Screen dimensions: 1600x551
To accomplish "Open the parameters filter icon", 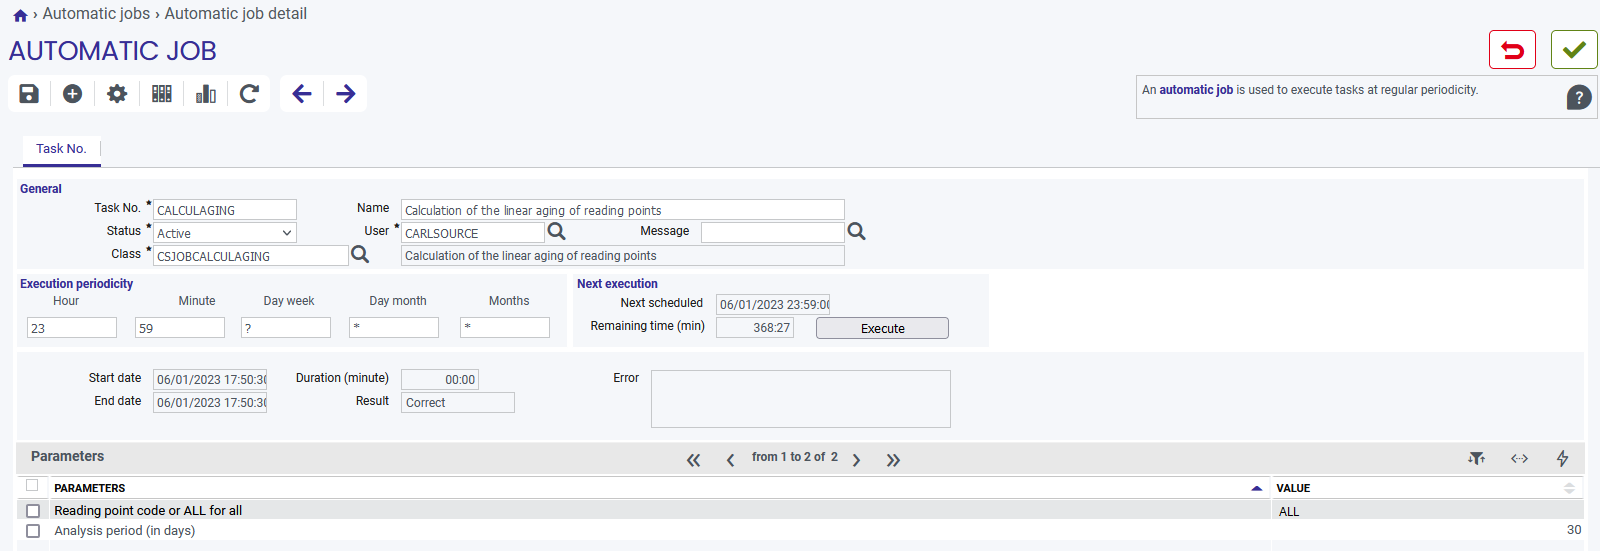I will tap(1476, 458).
